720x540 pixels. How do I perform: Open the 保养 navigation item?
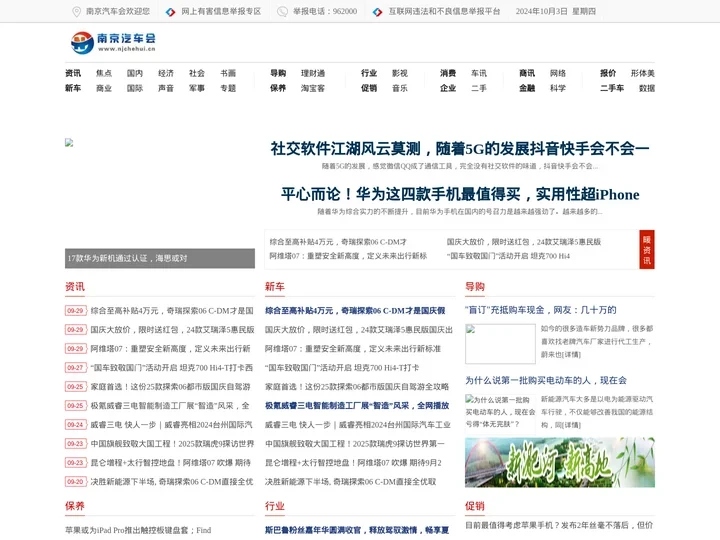[x=278, y=88]
